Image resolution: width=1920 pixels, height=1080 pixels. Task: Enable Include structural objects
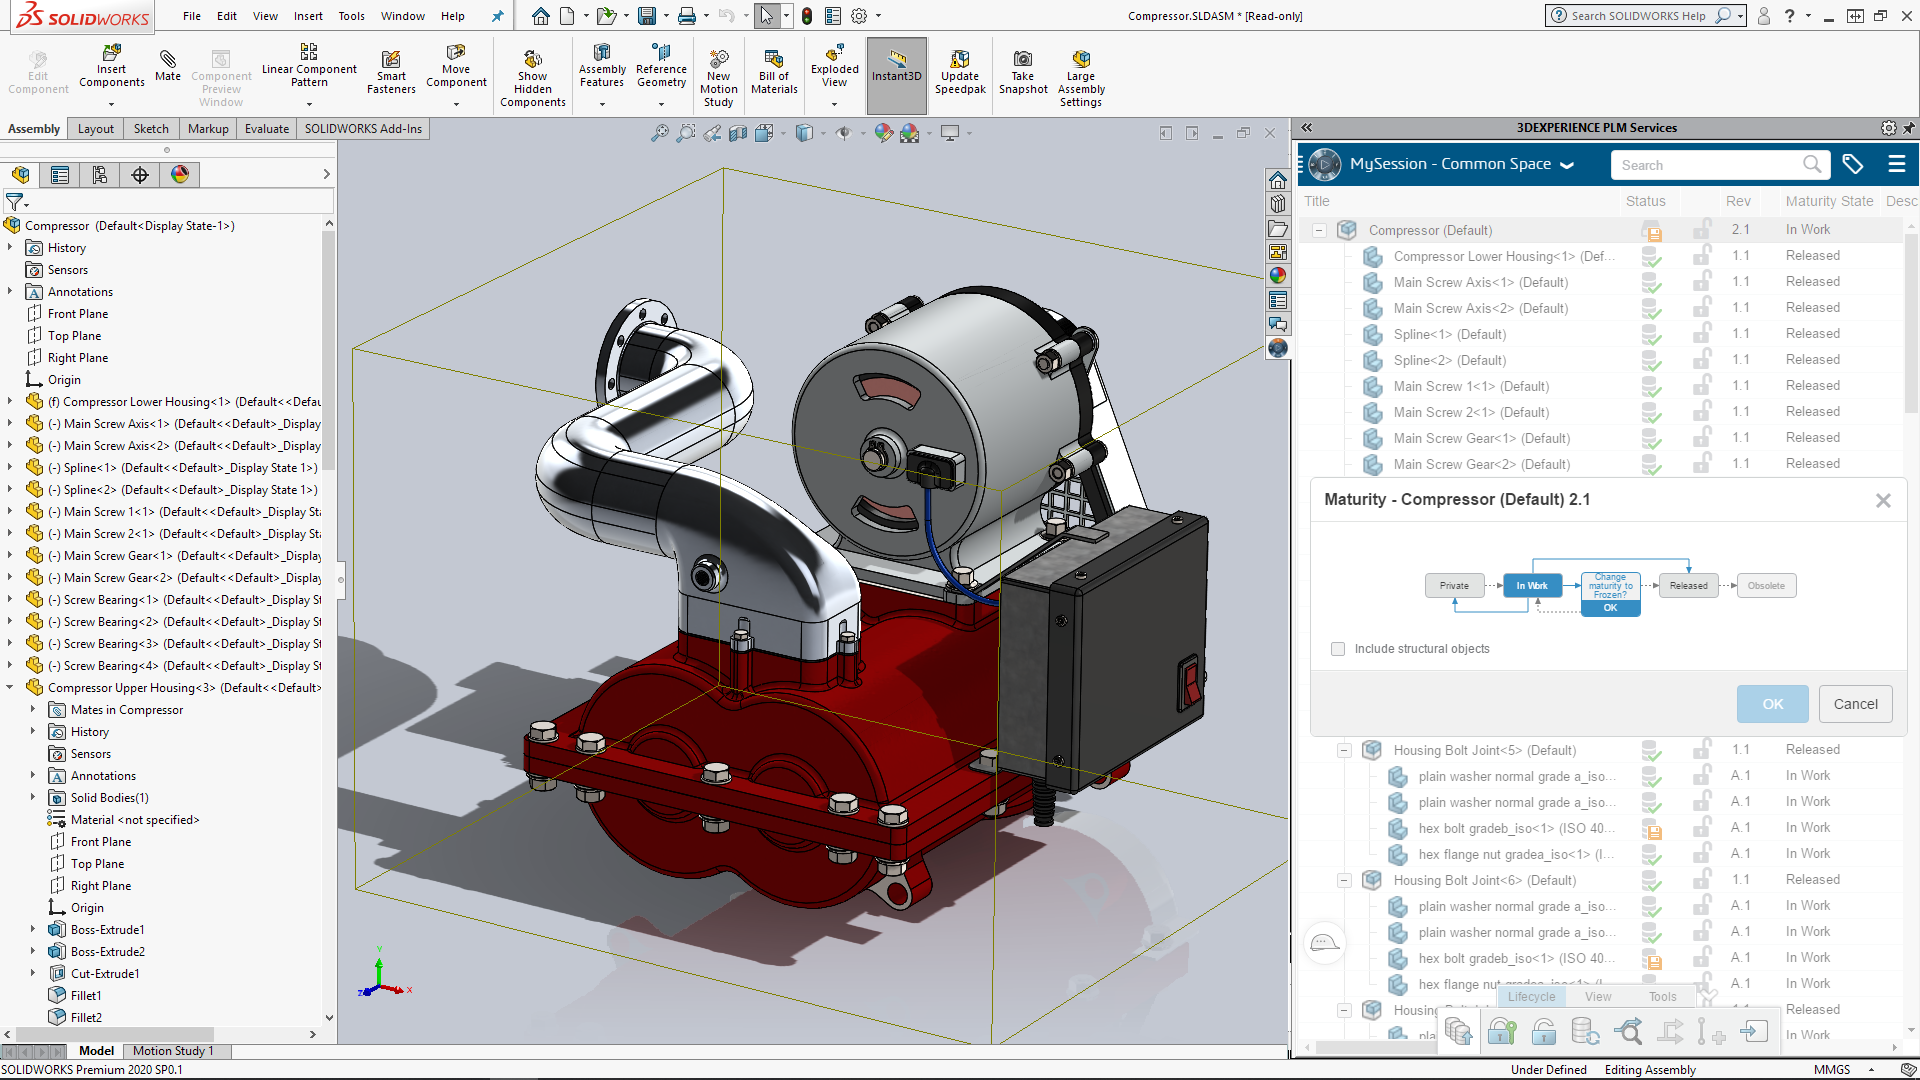click(1338, 649)
